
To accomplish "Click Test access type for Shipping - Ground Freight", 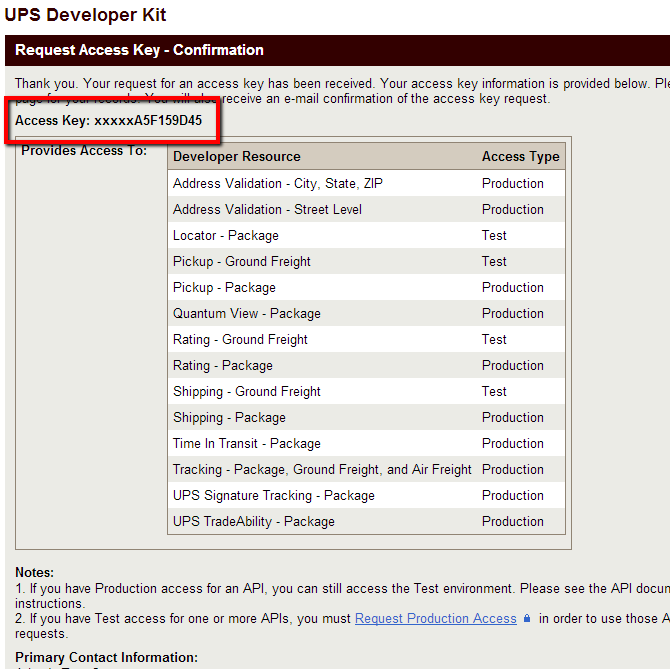I will coord(494,392).
